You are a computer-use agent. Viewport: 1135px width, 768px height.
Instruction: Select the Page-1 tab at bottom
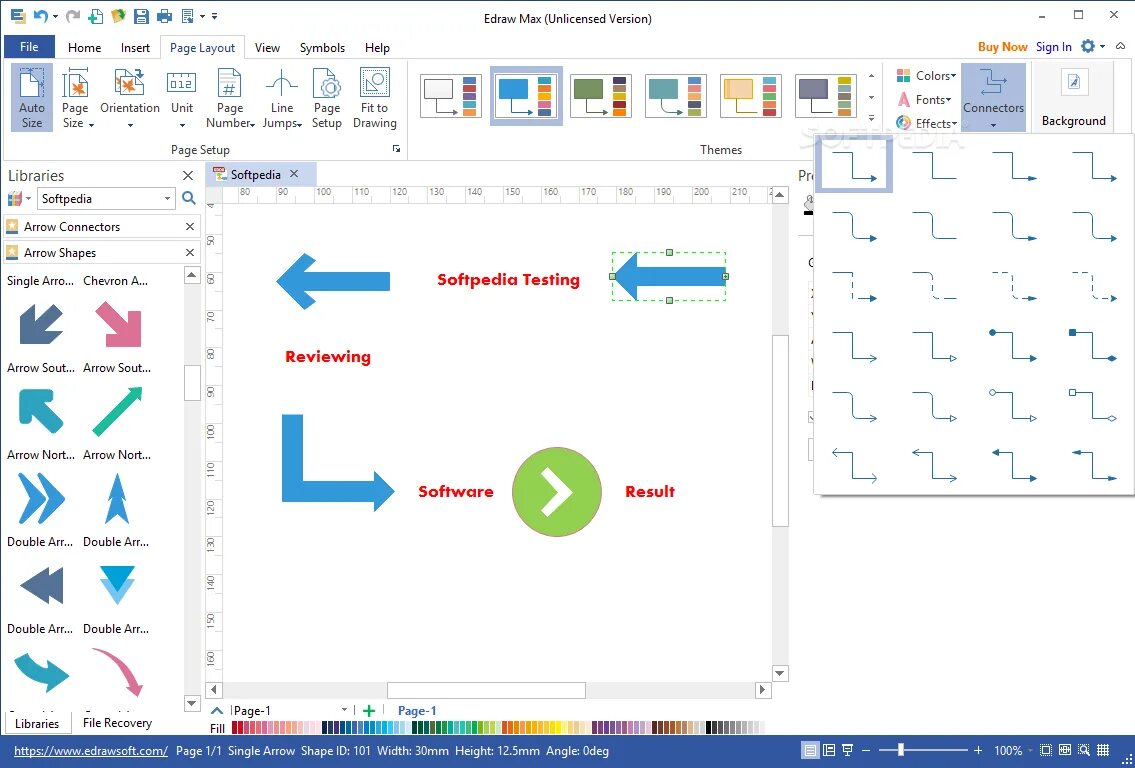point(417,711)
